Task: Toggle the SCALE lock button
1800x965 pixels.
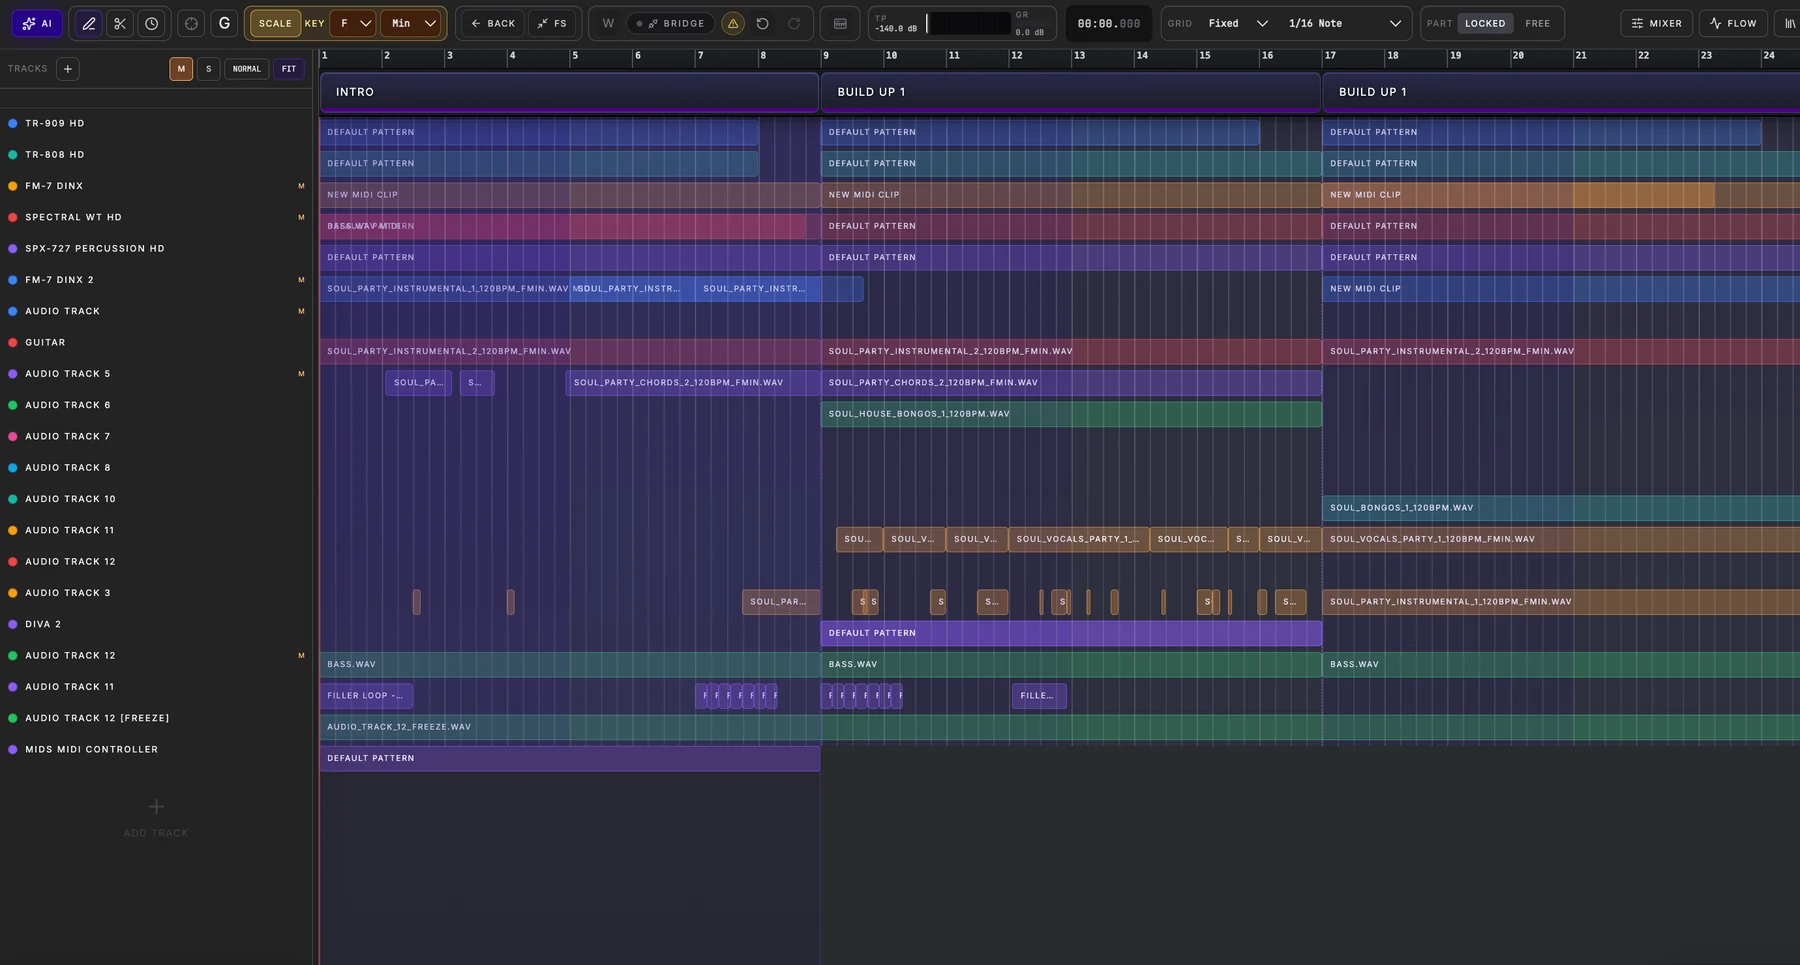Action: [x=275, y=23]
